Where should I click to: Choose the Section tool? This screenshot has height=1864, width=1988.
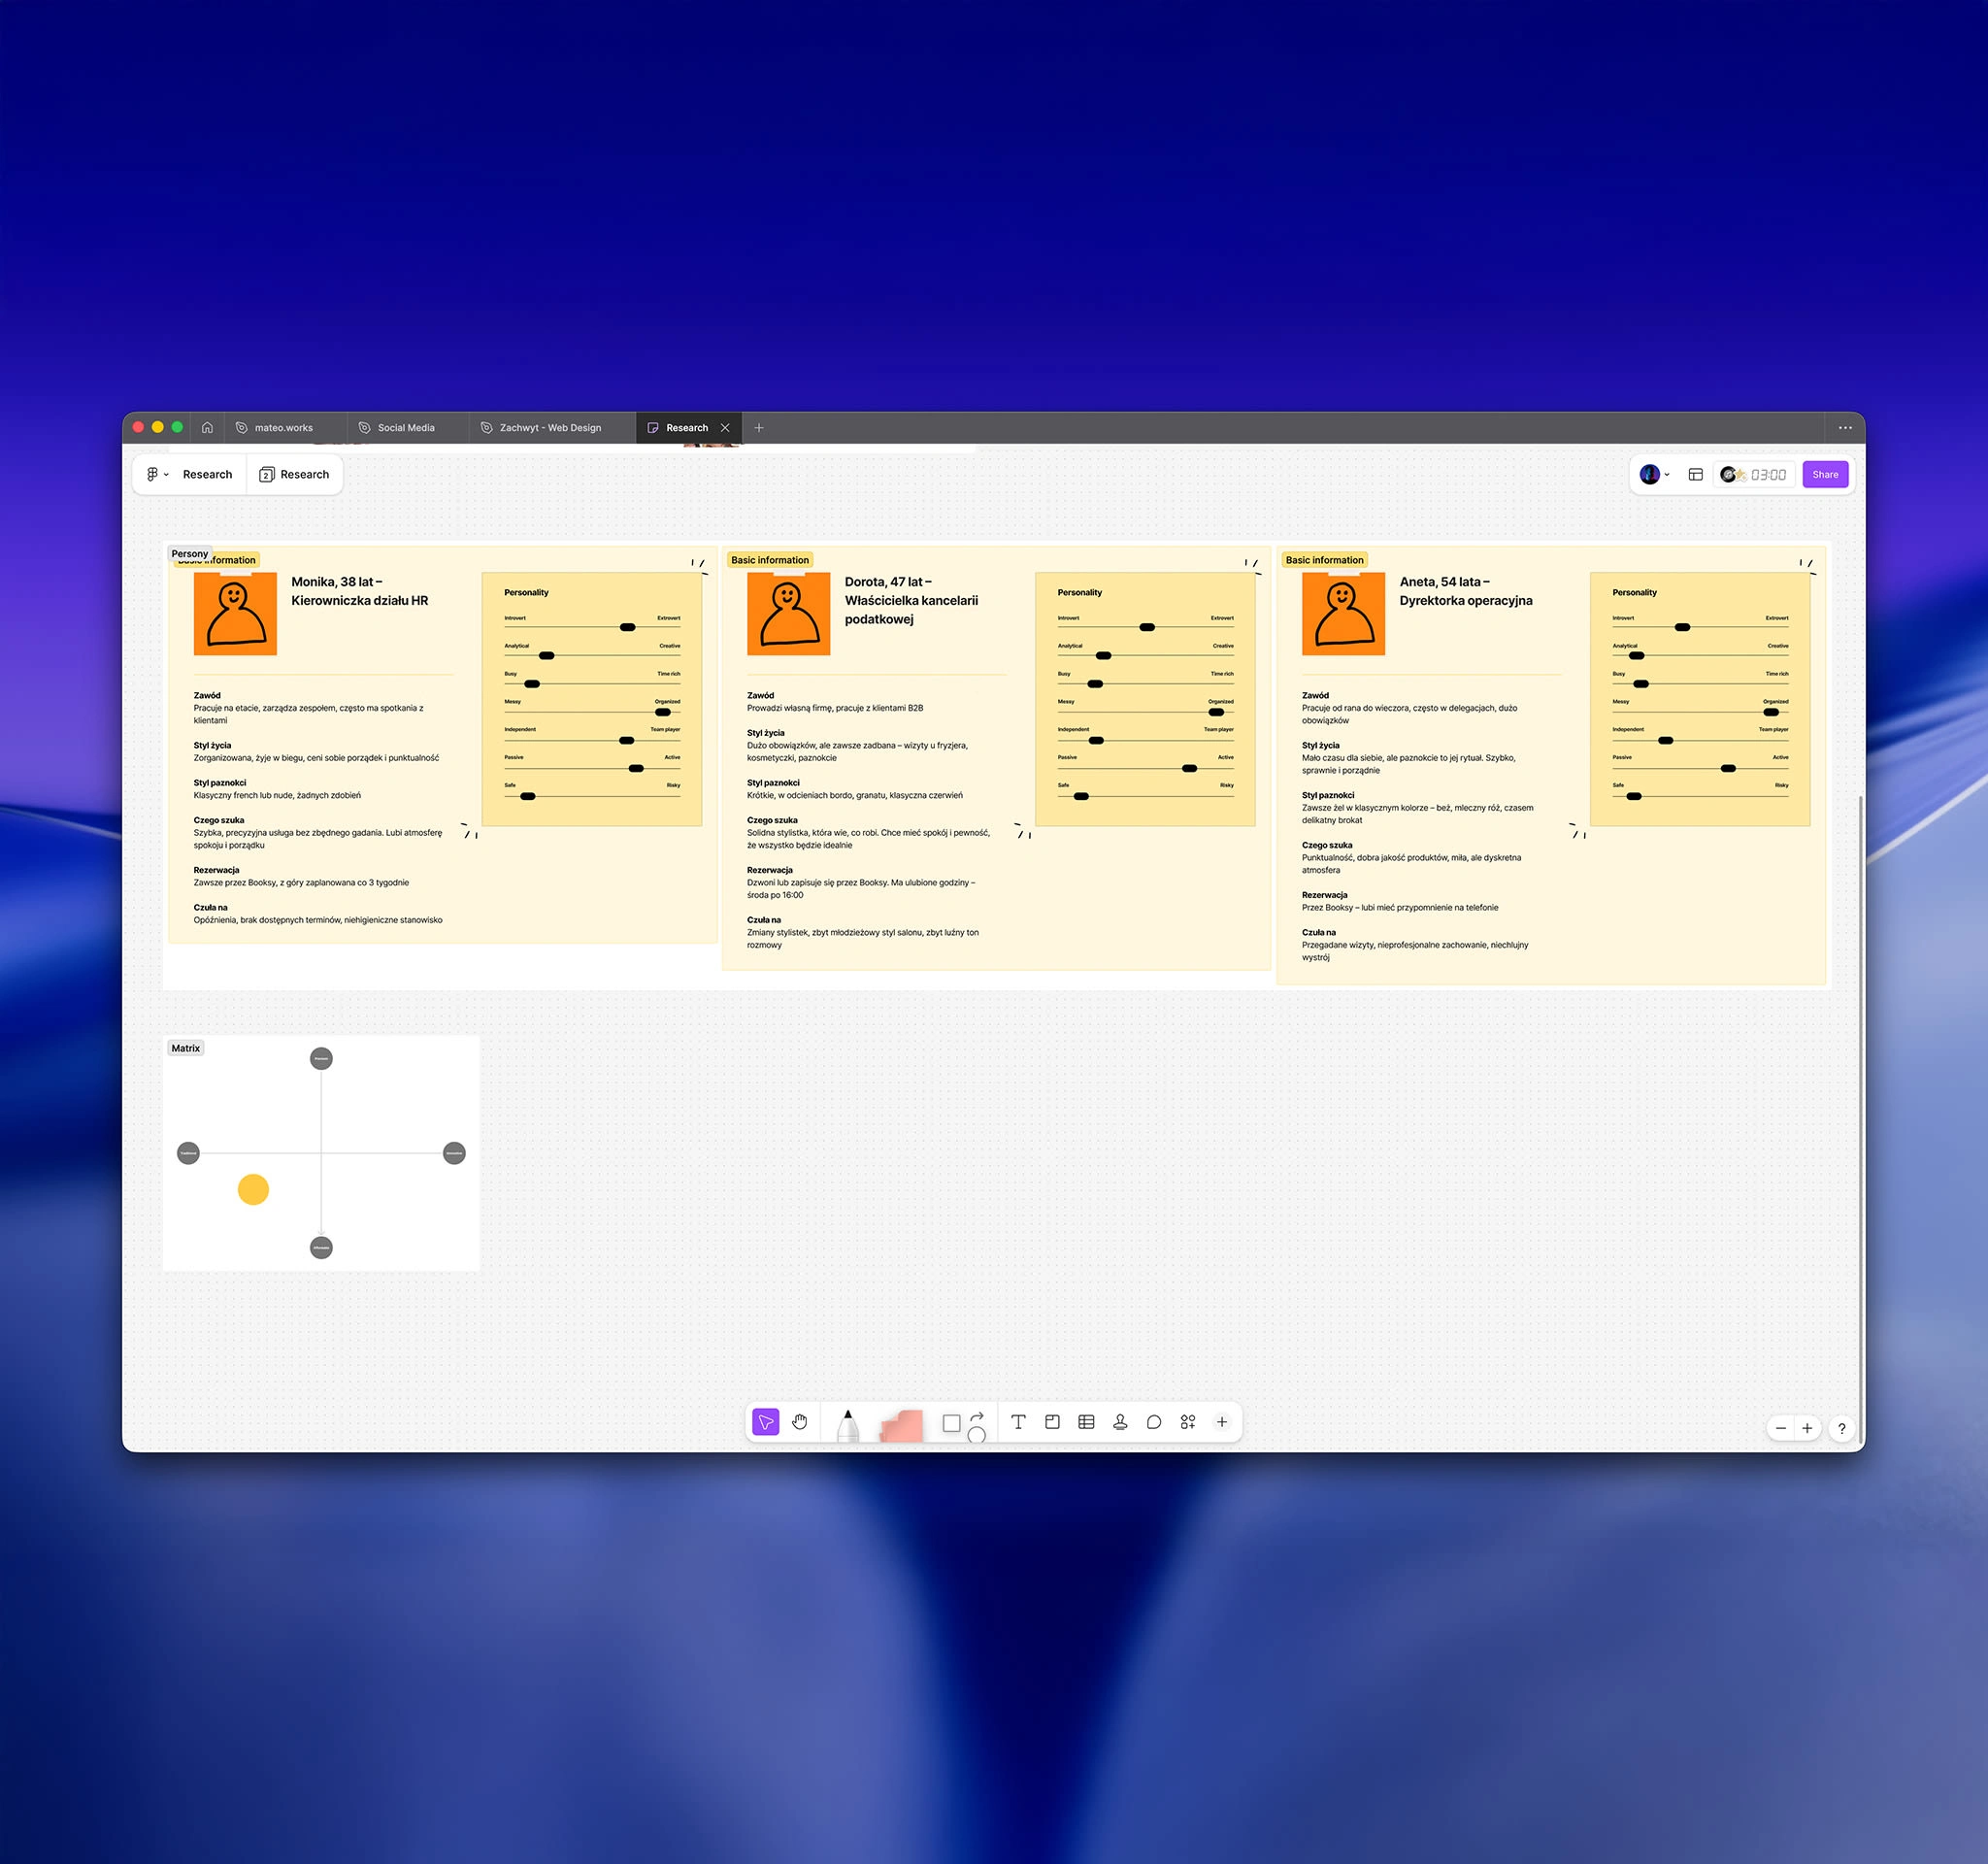pyautogui.click(x=1052, y=1421)
